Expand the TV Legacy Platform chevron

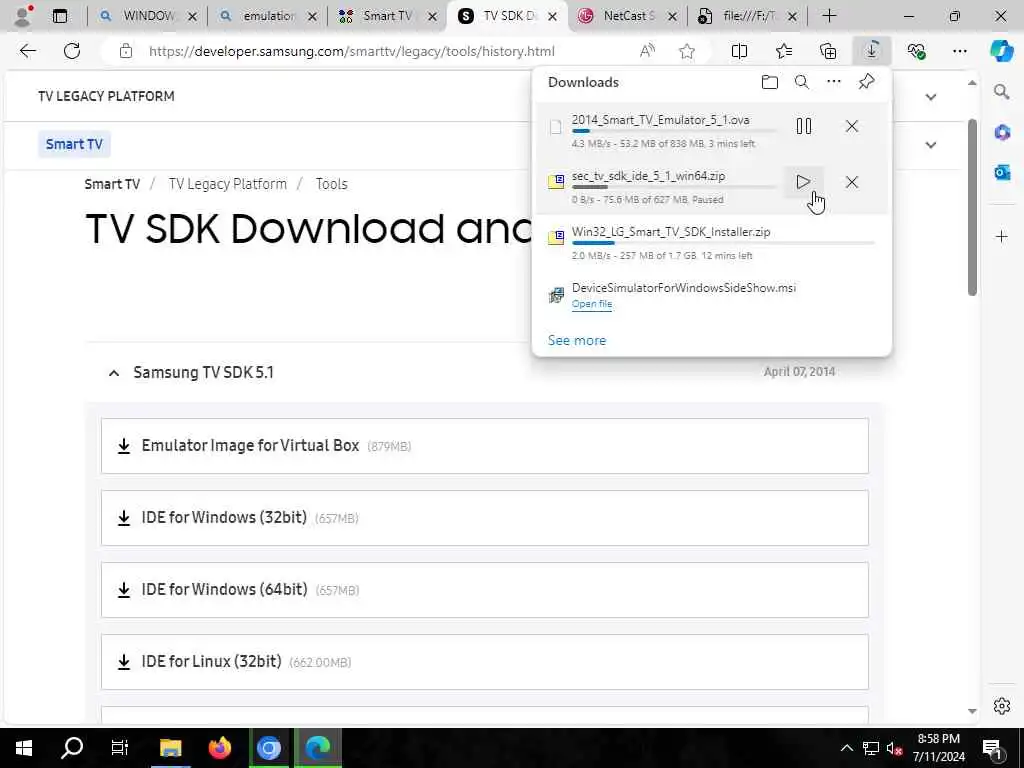(x=931, y=97)
